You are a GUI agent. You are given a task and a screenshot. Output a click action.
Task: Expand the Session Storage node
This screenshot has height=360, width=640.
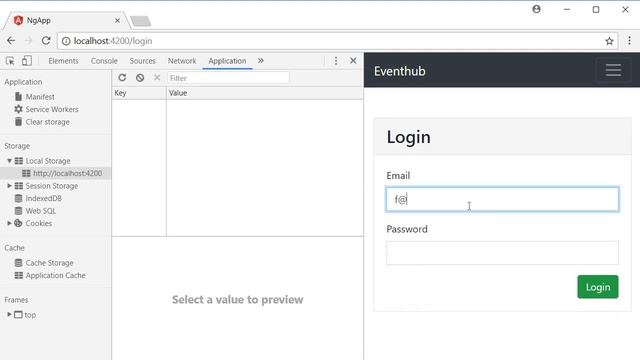click(x=9, y=186)
